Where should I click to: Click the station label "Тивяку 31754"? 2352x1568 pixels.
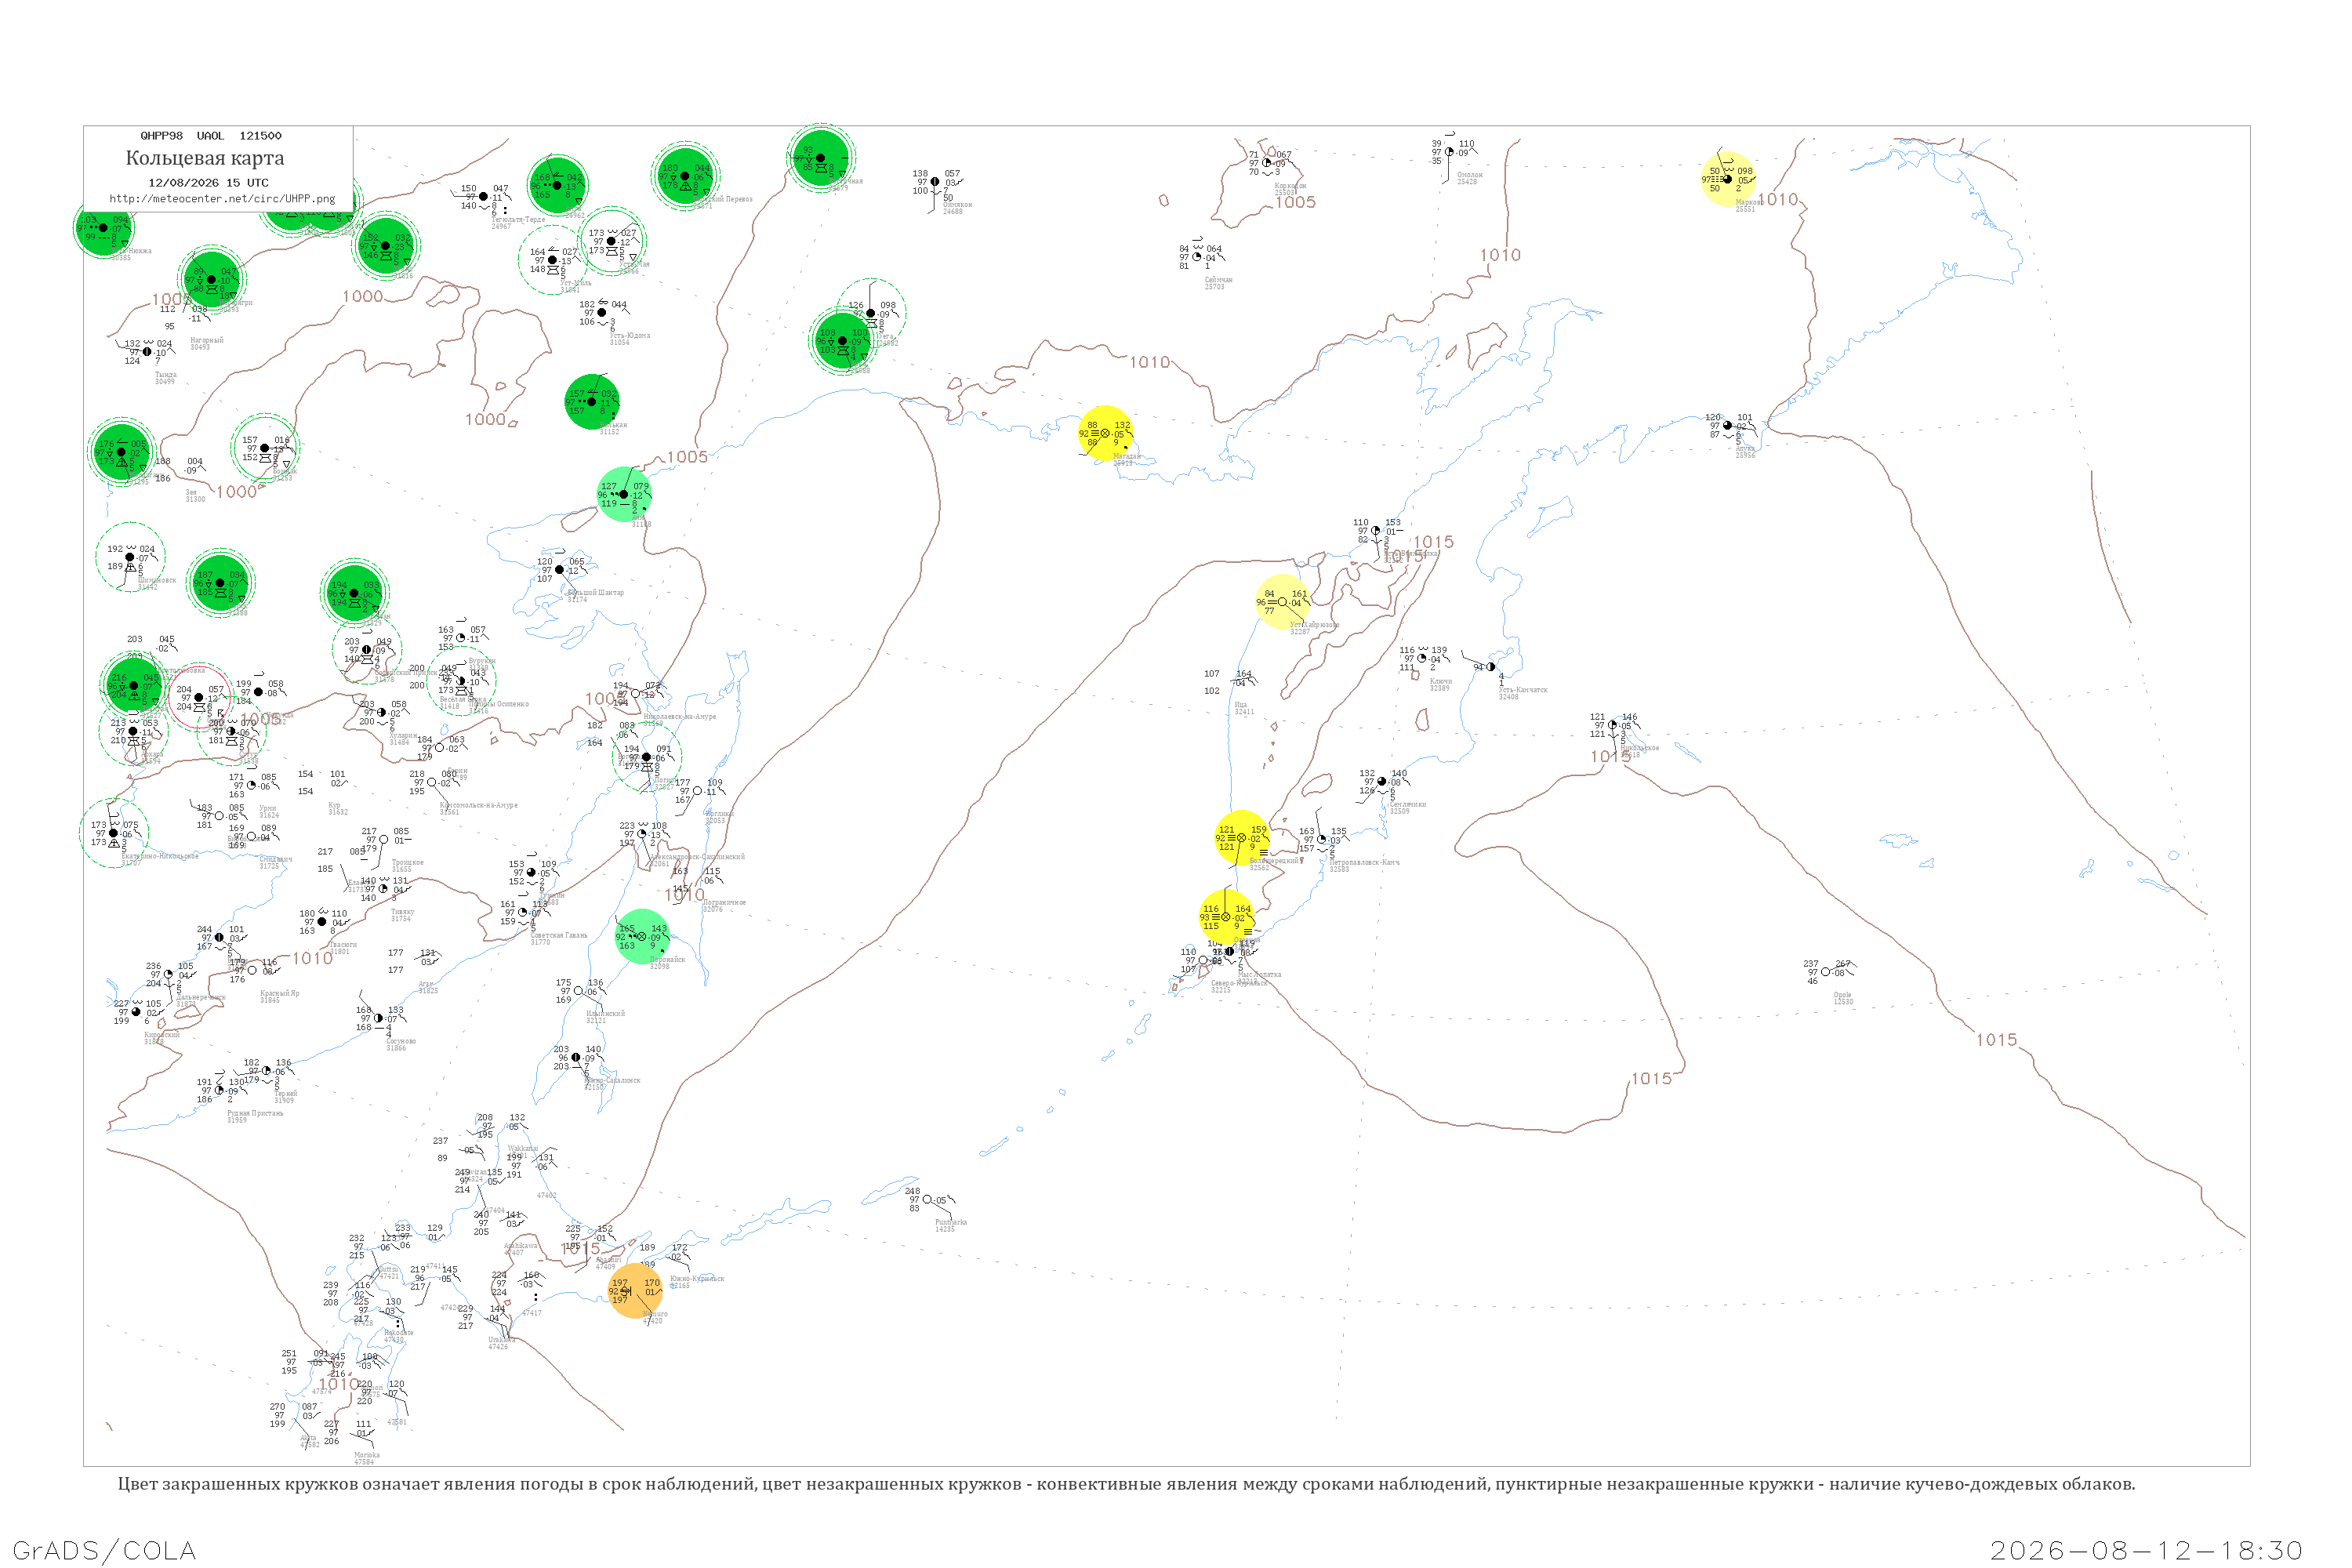(402, 914)
